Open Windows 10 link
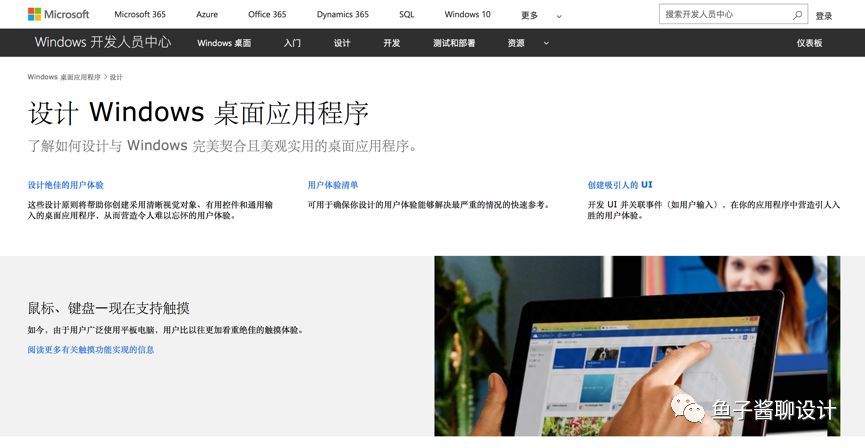865x448 pixels. [x=467, y=15]
